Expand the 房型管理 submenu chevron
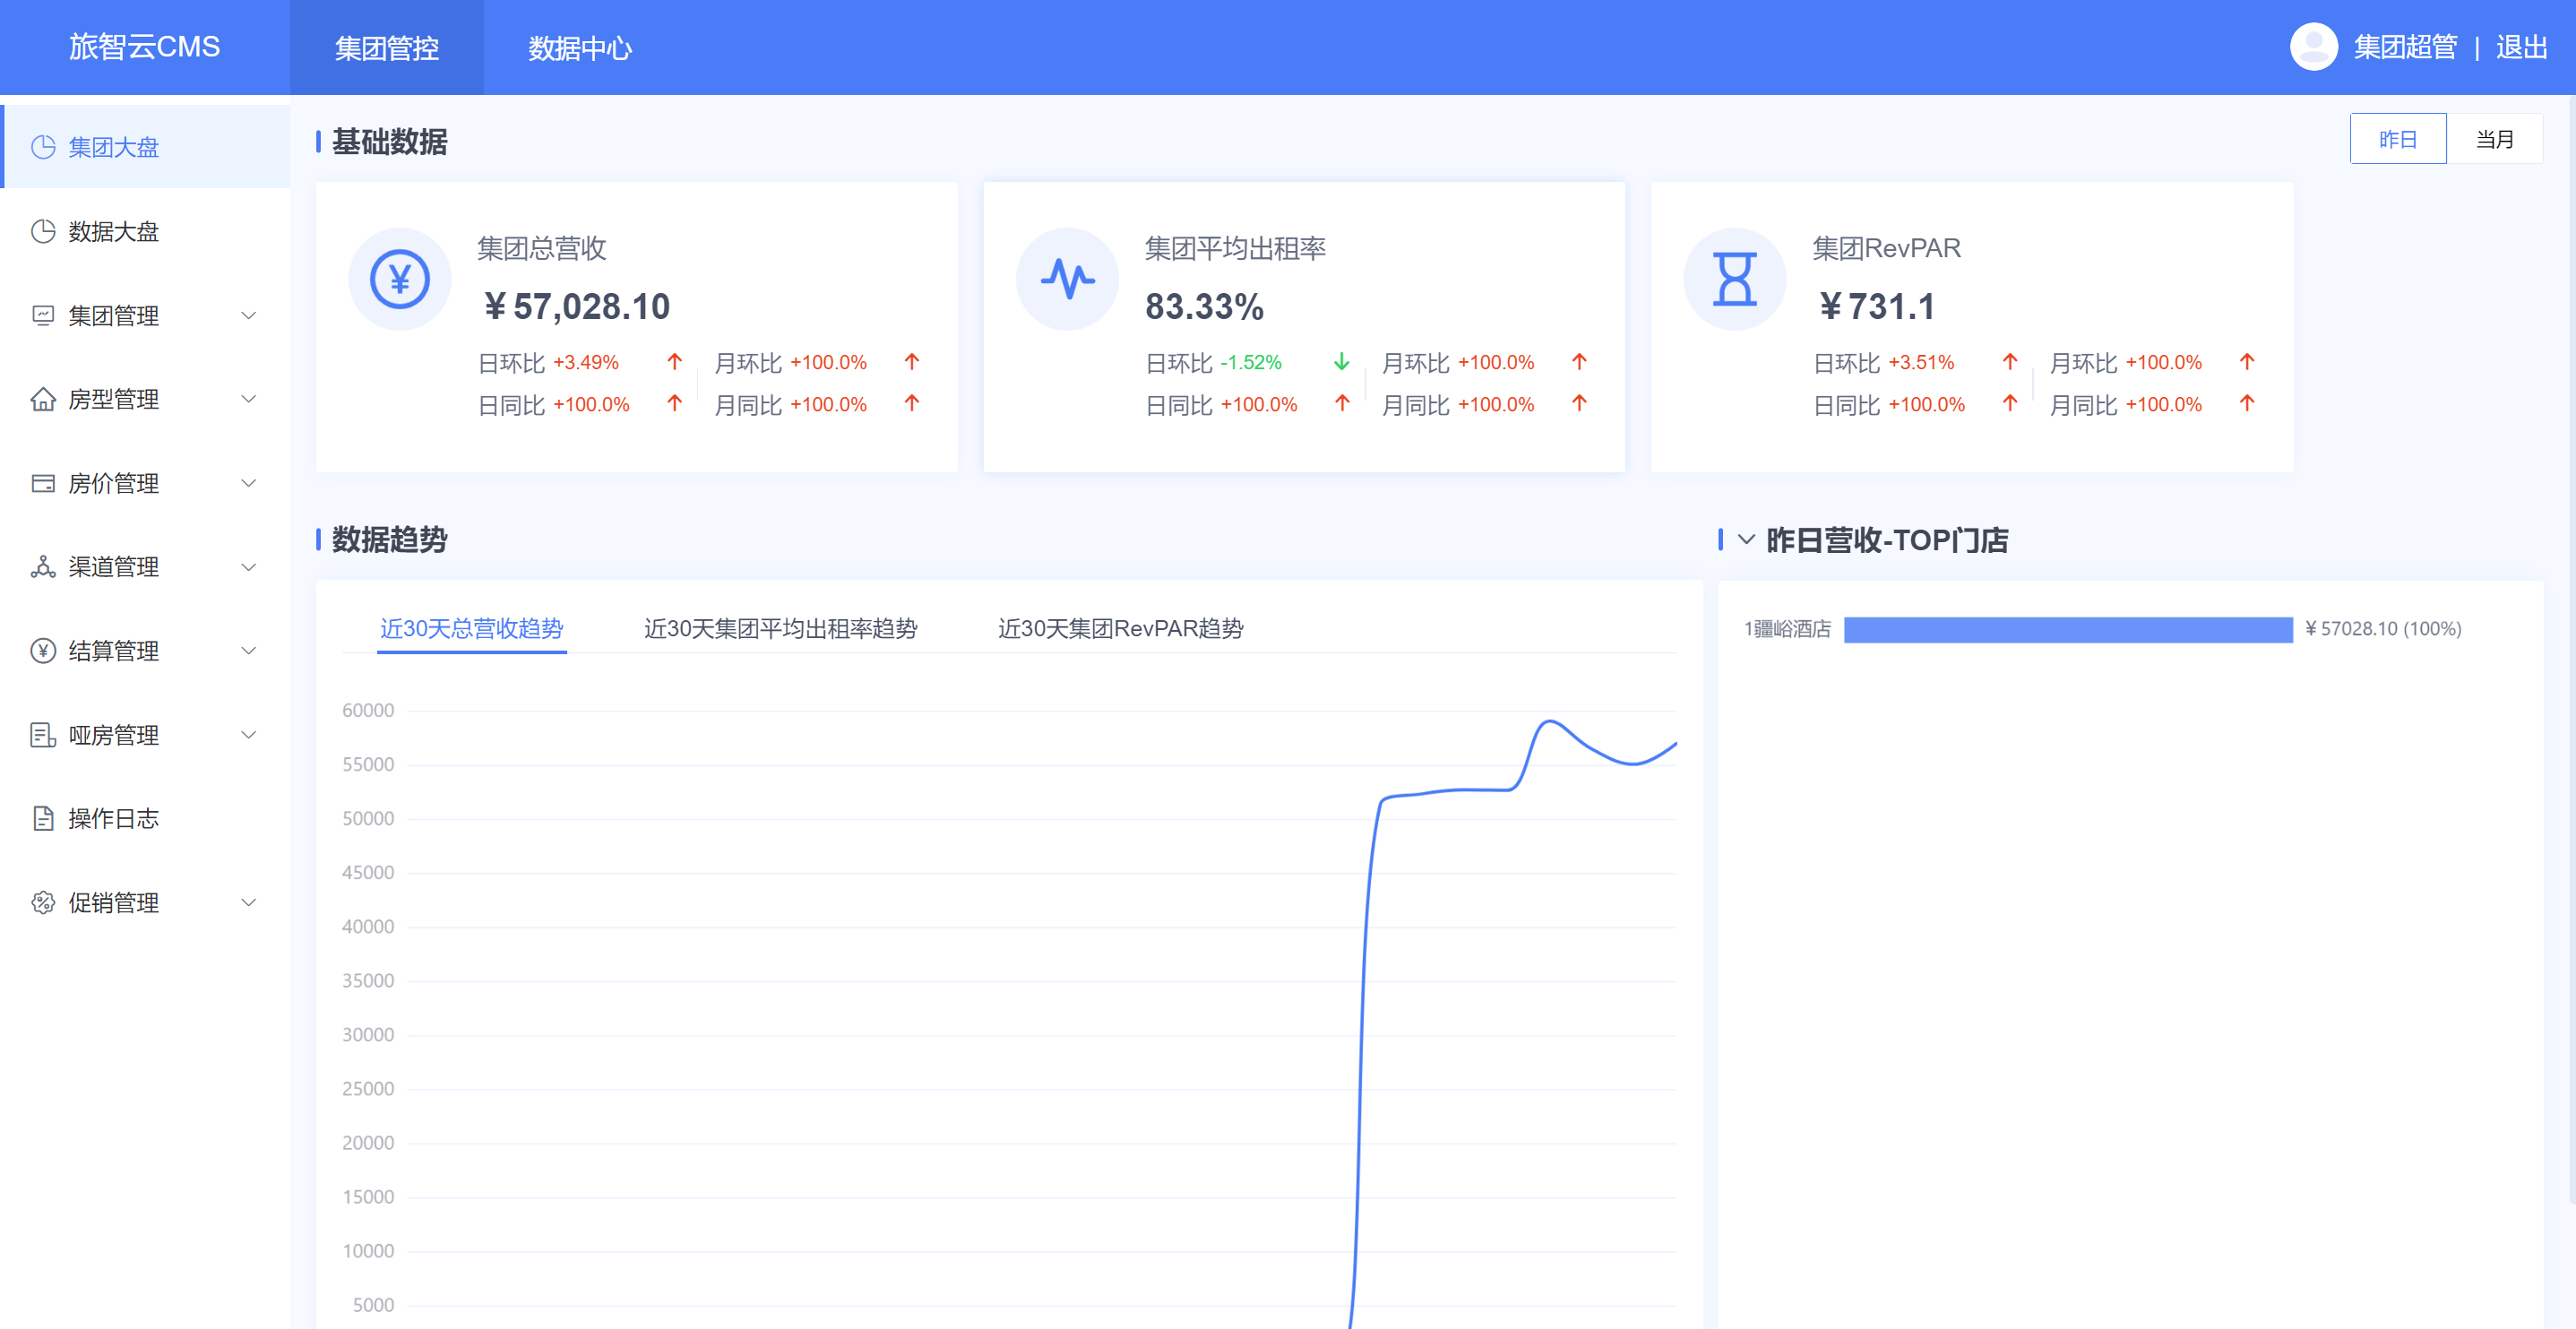This screenshot has height=1329, width=2576. [x=249, y=399]
